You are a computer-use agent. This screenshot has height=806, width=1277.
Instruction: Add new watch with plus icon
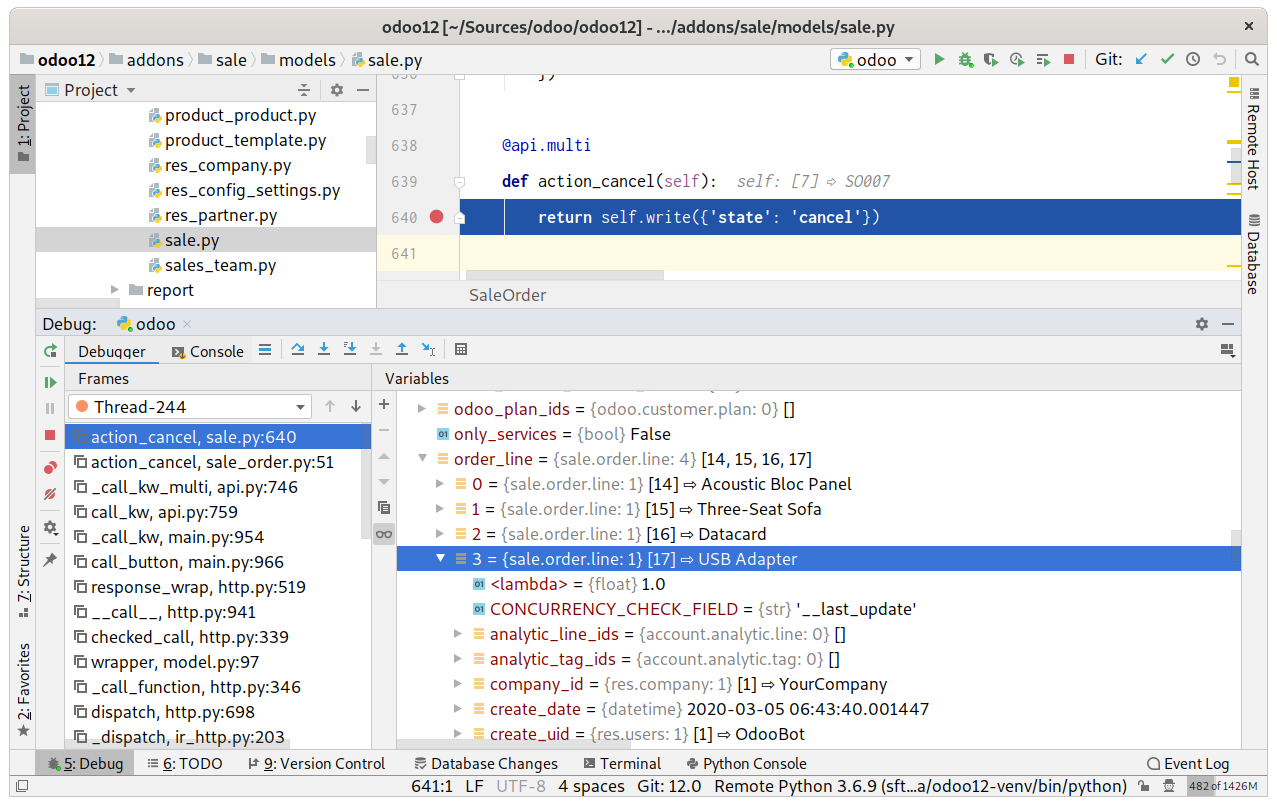384,405
